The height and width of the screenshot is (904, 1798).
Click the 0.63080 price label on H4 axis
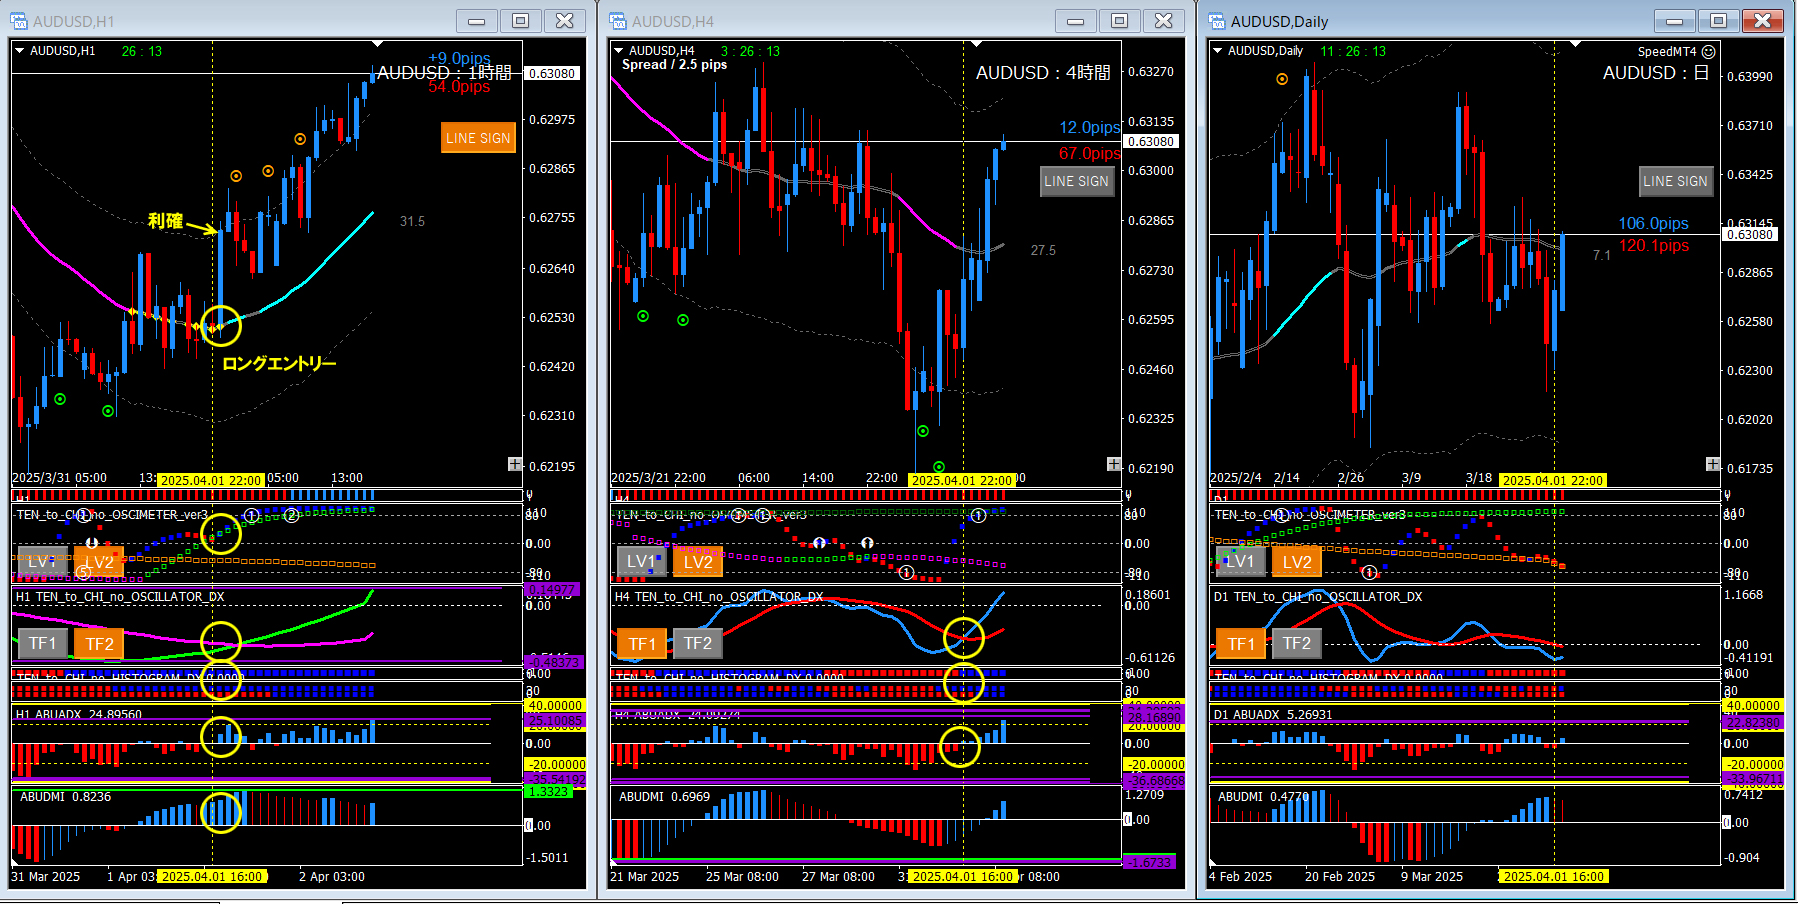pos(1151,141)
